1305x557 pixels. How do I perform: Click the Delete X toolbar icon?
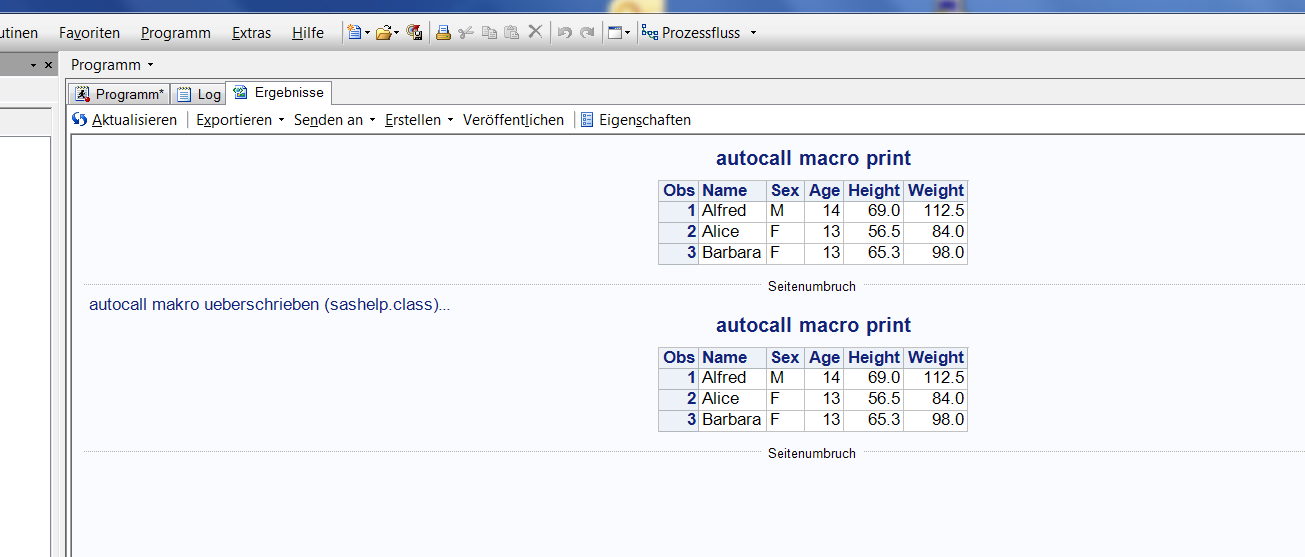click(535, 32)
